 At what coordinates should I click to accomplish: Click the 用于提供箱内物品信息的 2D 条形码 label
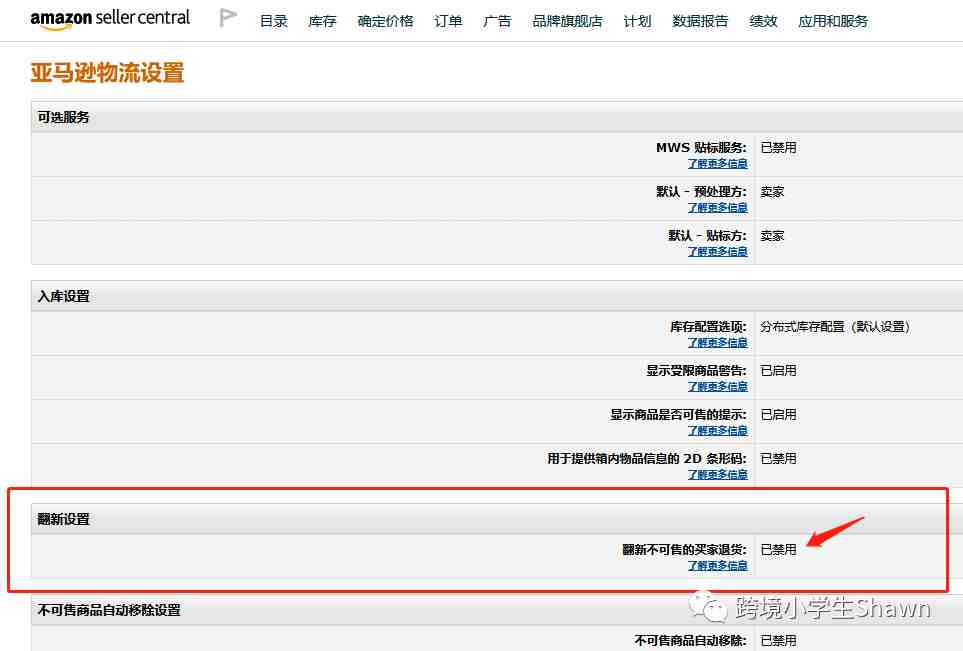click(x=647, y=458)
